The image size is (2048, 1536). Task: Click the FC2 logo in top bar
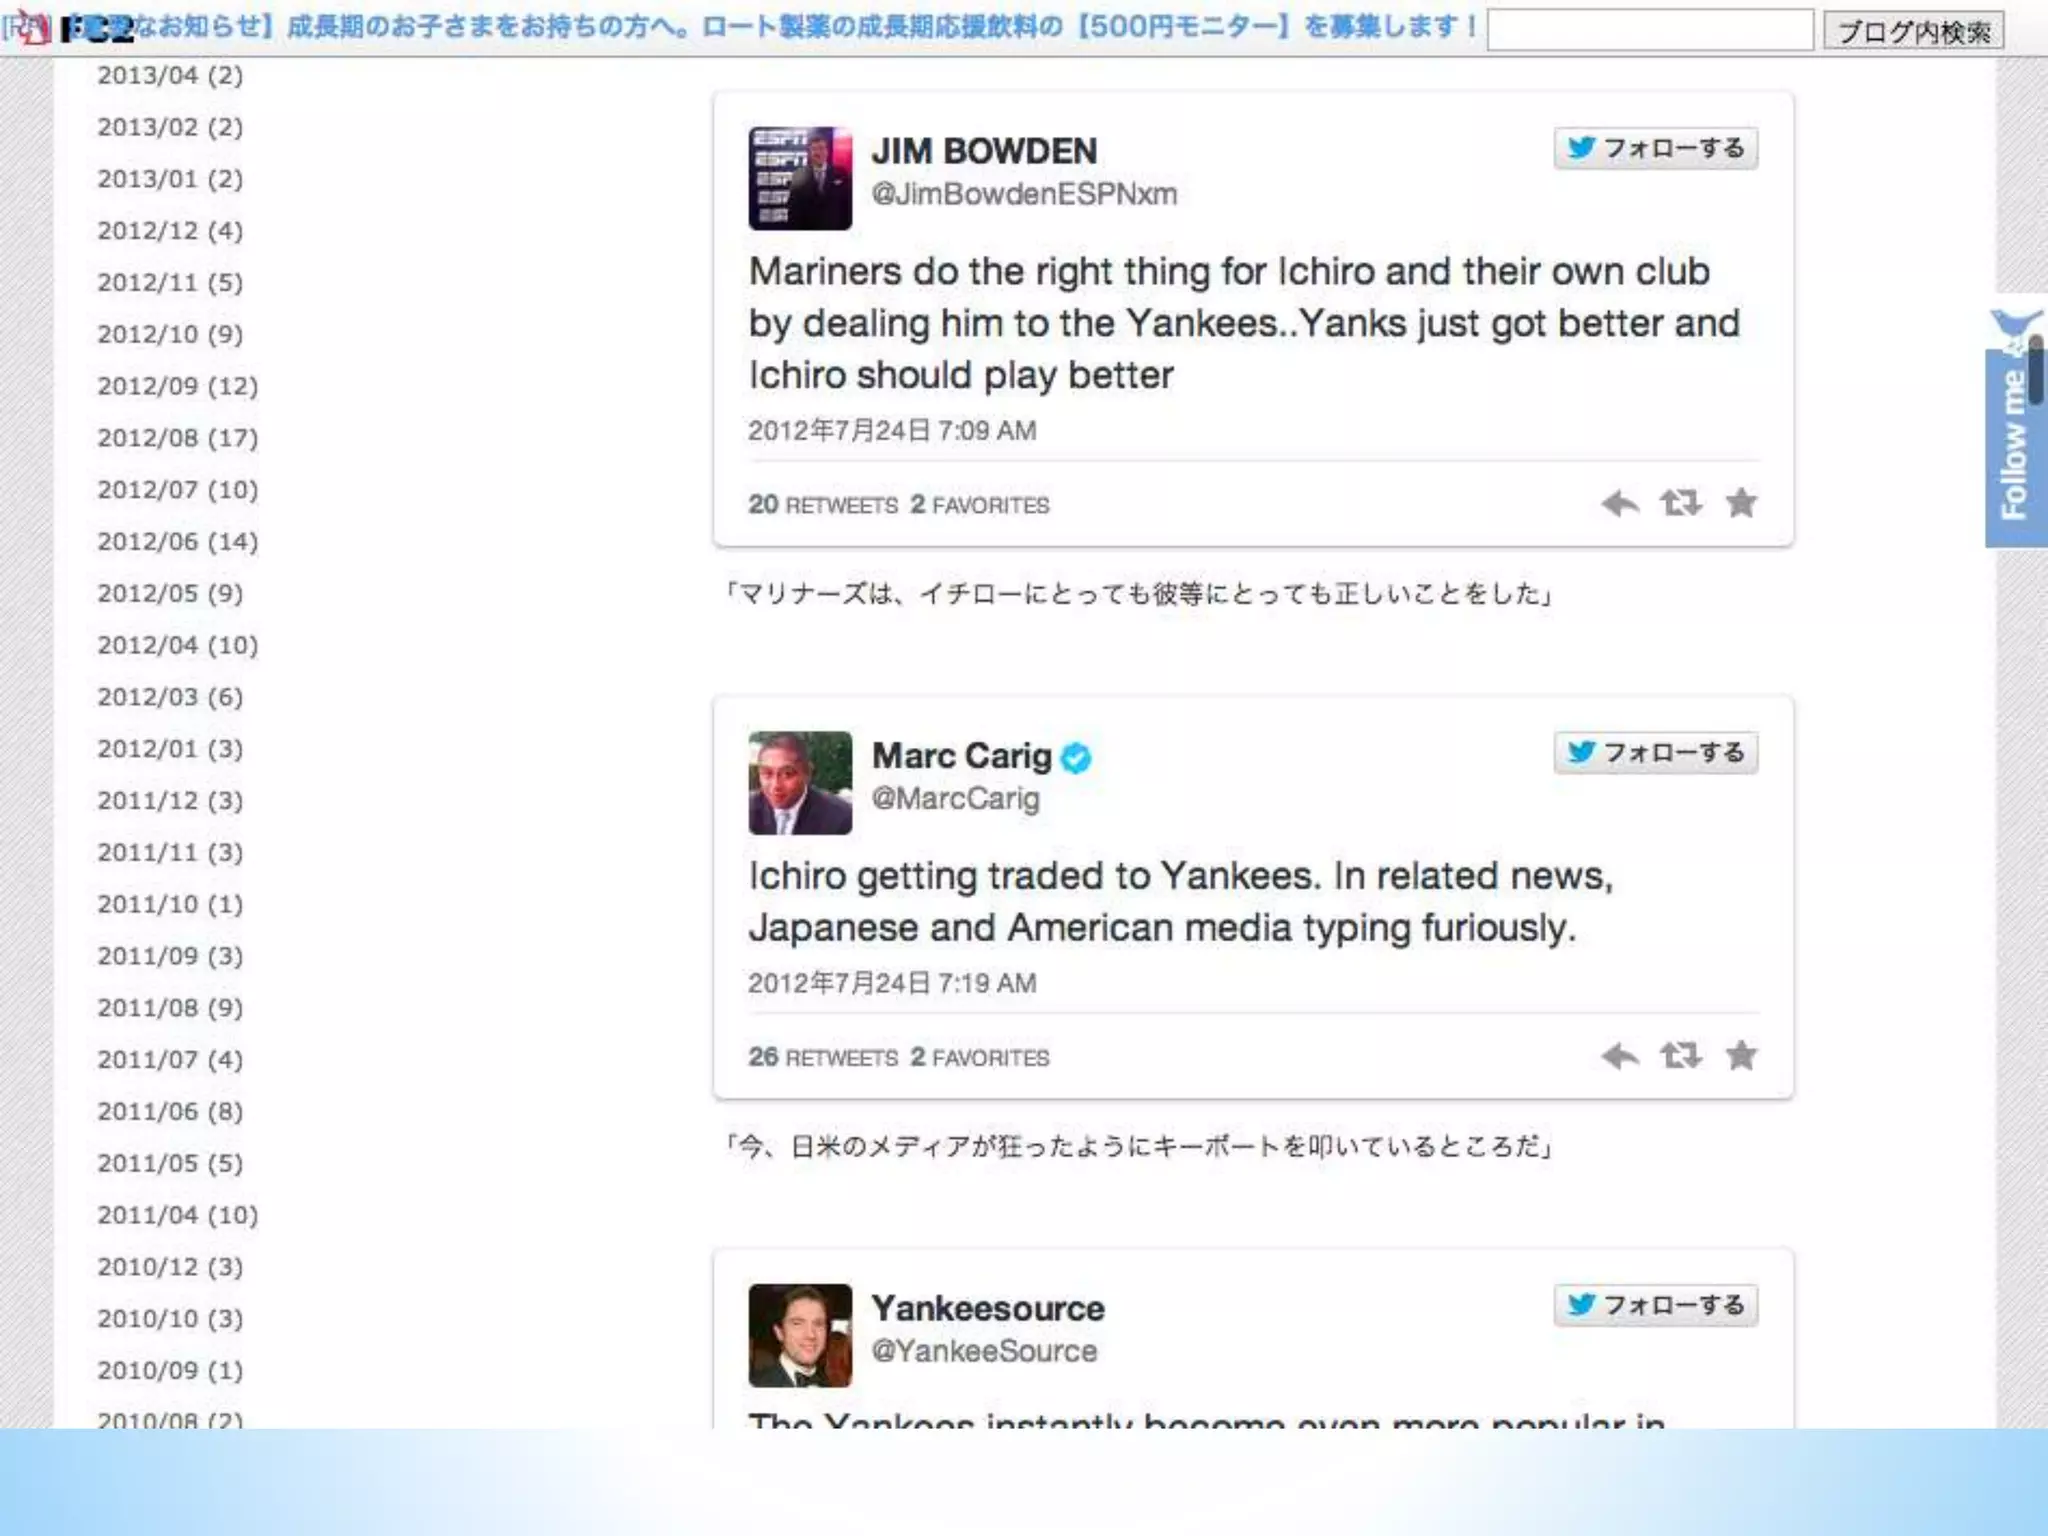[x=96, y=30]
